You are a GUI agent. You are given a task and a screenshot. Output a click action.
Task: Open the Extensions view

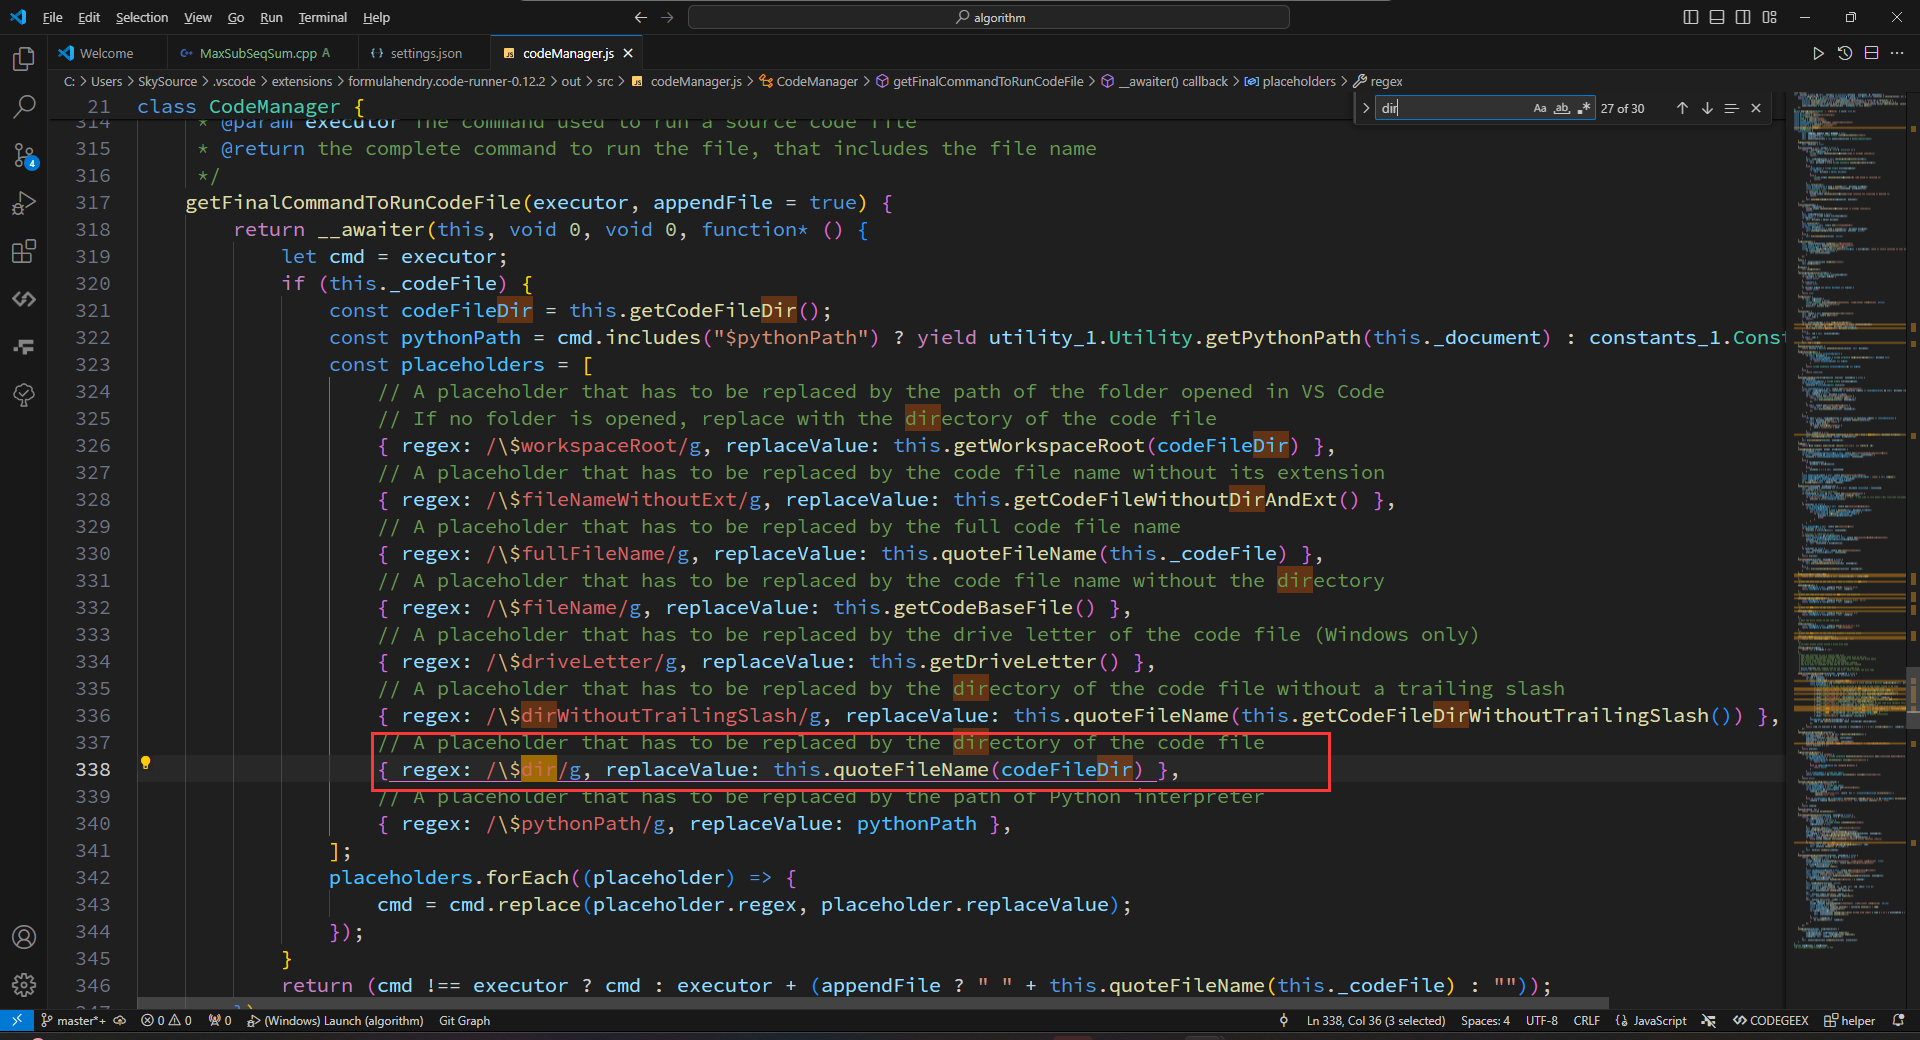click(x=24, y=251)
